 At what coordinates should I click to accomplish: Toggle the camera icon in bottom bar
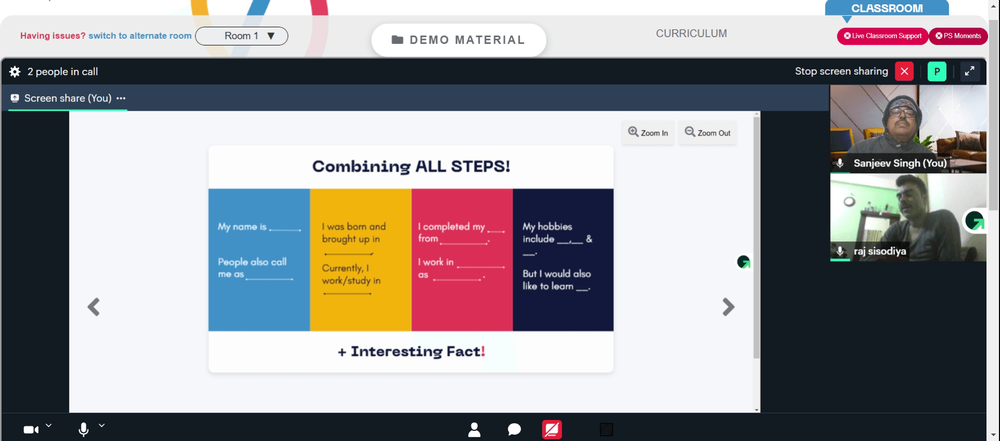31,430
